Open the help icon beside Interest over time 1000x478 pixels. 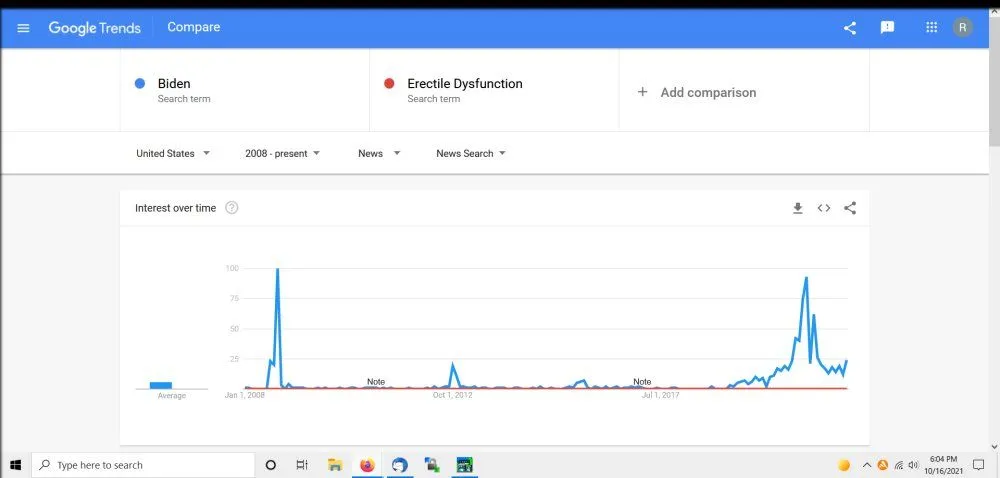(232, 208)
